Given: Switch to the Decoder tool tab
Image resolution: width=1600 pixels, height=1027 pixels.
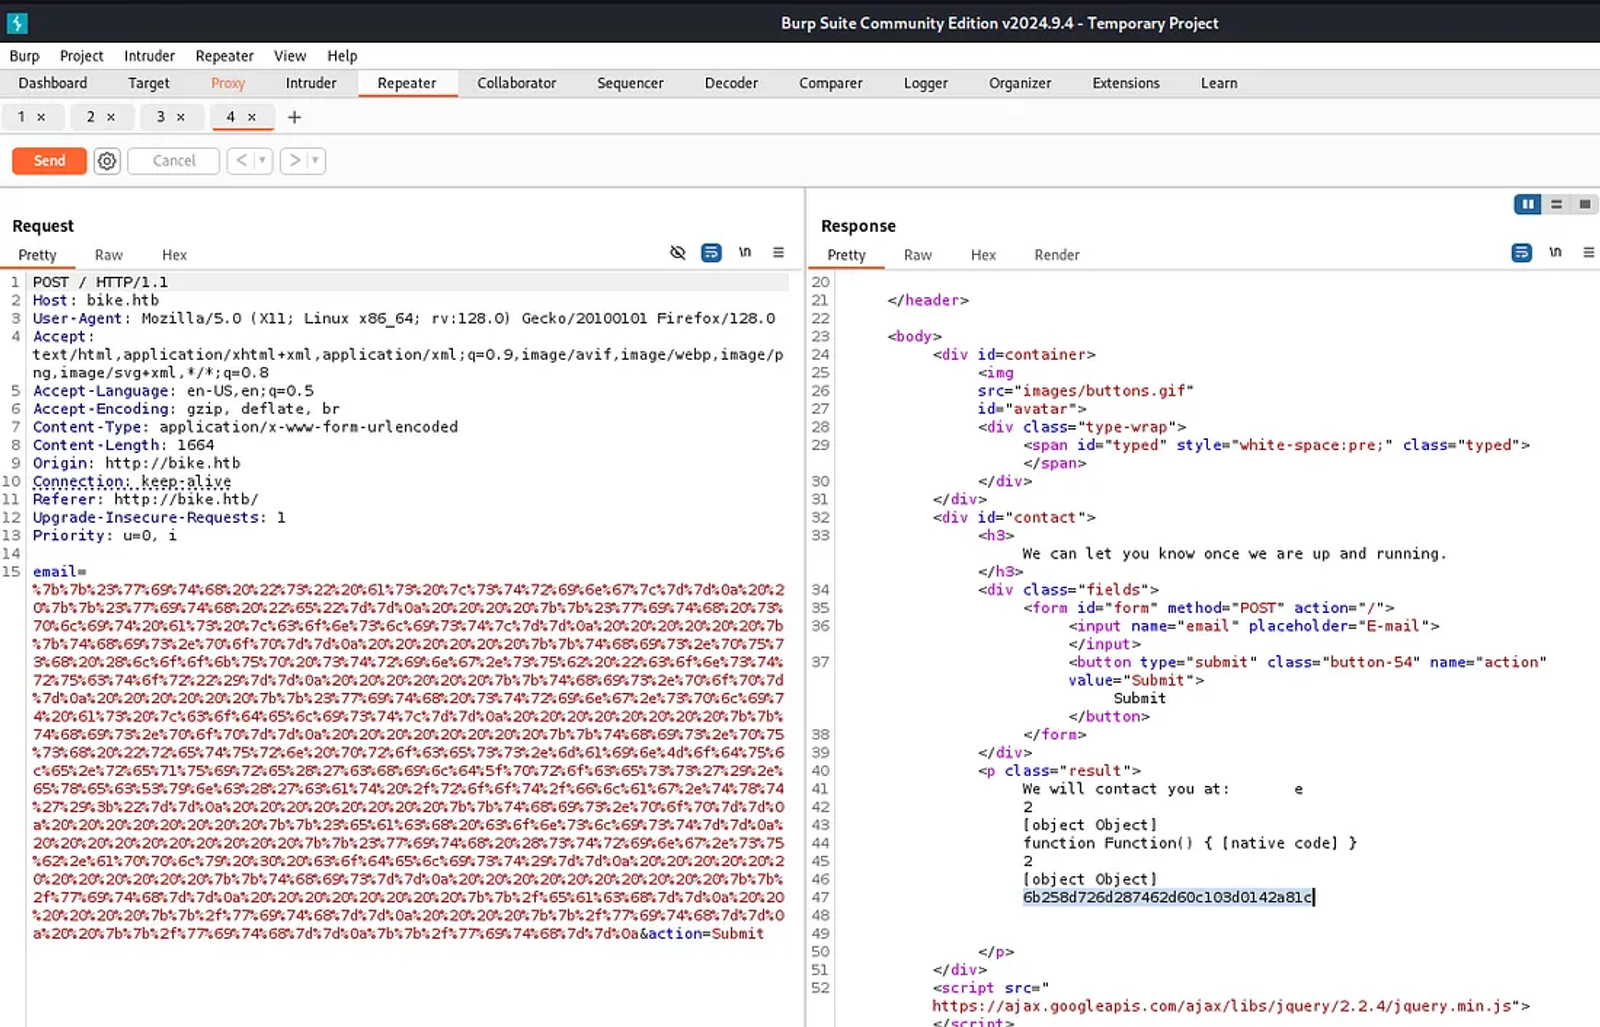Looking at the screenshot, I should click(731, 83).
